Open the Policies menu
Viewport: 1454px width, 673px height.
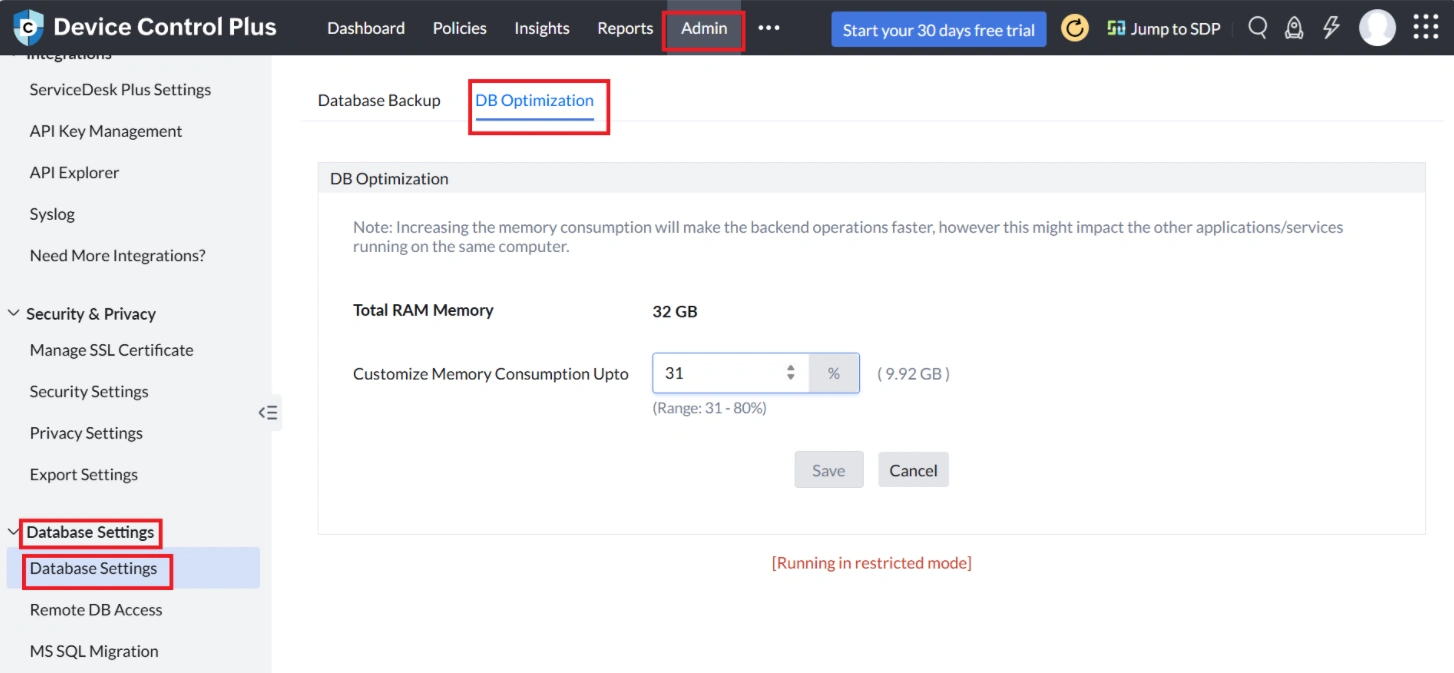pyautogui.click(x=460, y=29)
